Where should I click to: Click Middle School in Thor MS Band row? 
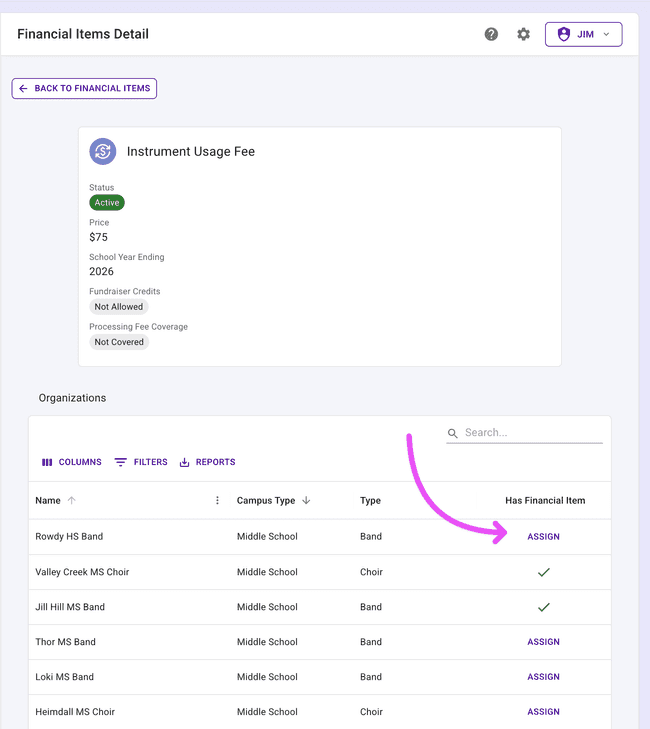click(267, 642)
